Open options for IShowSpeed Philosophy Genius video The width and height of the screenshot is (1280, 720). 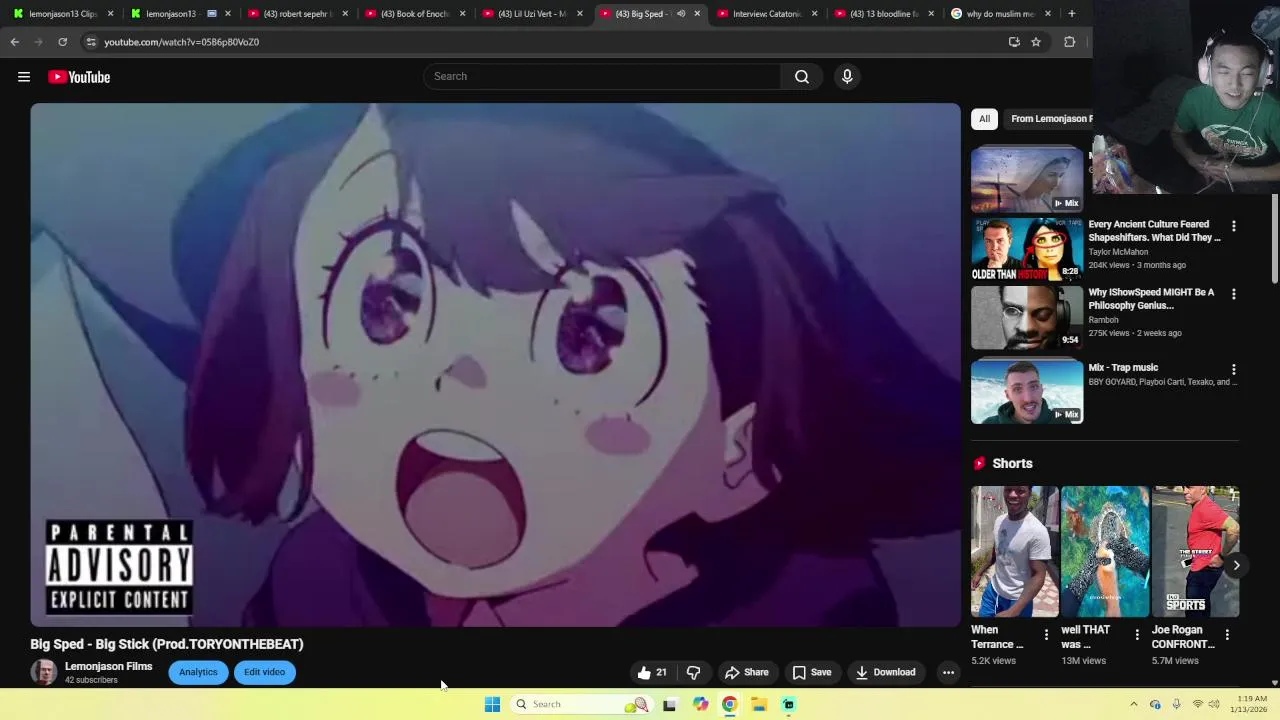[1233, 294]
